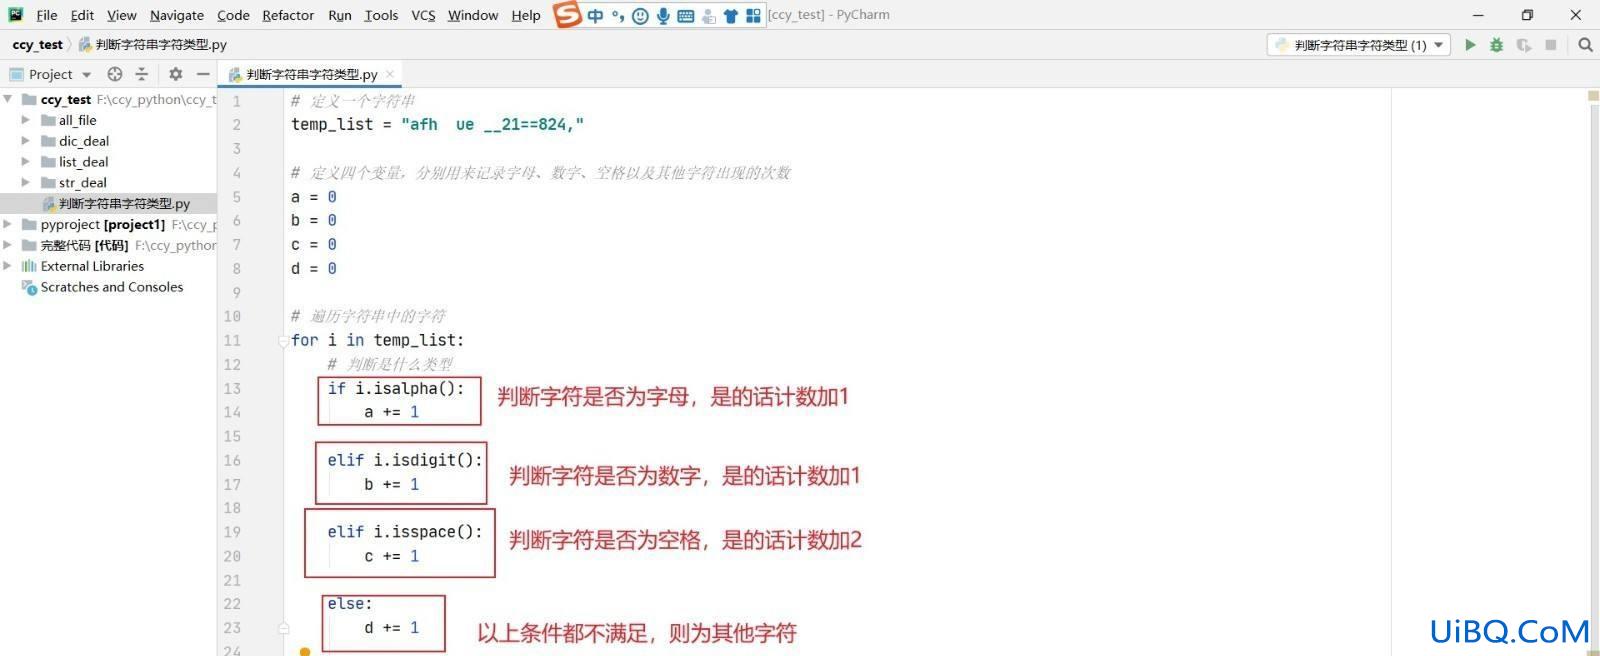Close the 判断字符串字符类型.py editor tab

point(390,74)
